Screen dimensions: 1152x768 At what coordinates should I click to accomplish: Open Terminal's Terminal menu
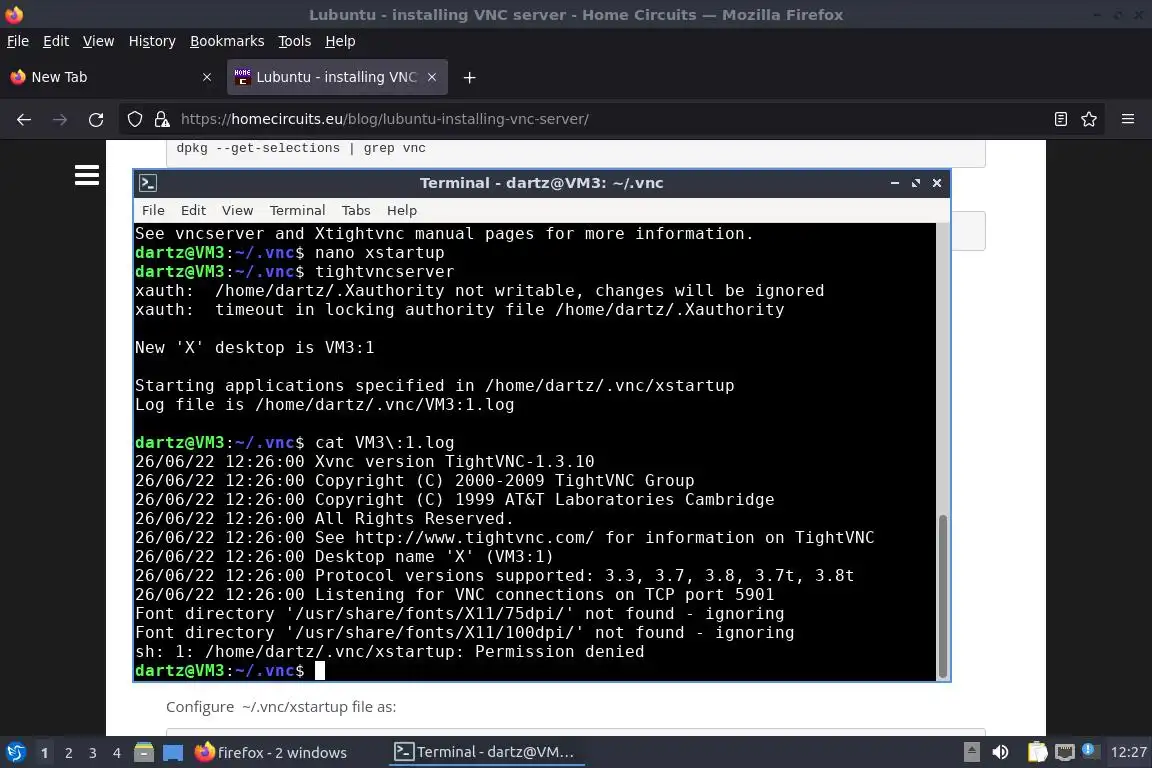pos(297,210)
